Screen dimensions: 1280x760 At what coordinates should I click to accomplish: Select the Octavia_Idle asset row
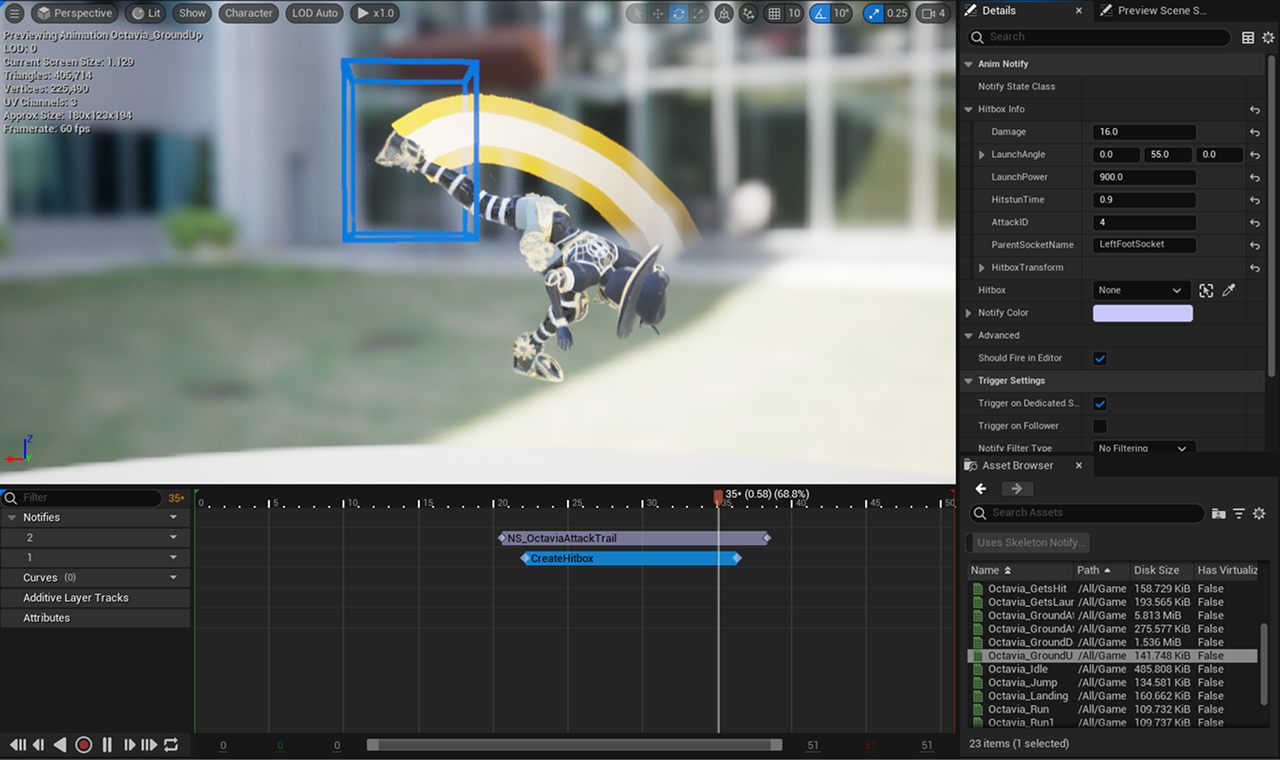pyautogui.click(x=1112, y=669)
